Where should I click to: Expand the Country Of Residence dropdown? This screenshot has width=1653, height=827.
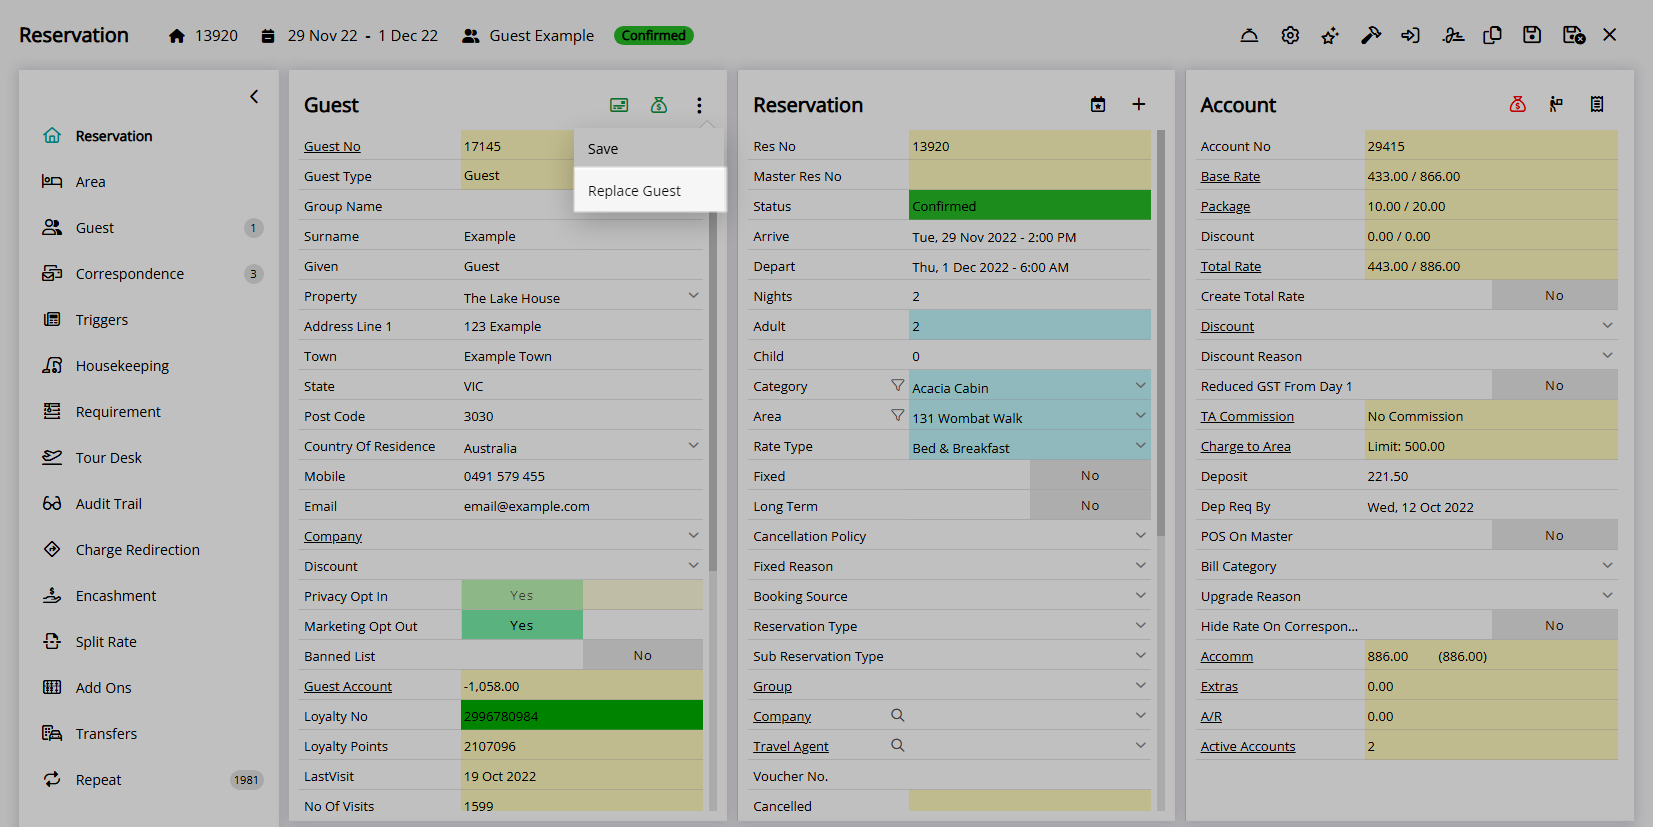pyautogui.click(x=693, y=445)
